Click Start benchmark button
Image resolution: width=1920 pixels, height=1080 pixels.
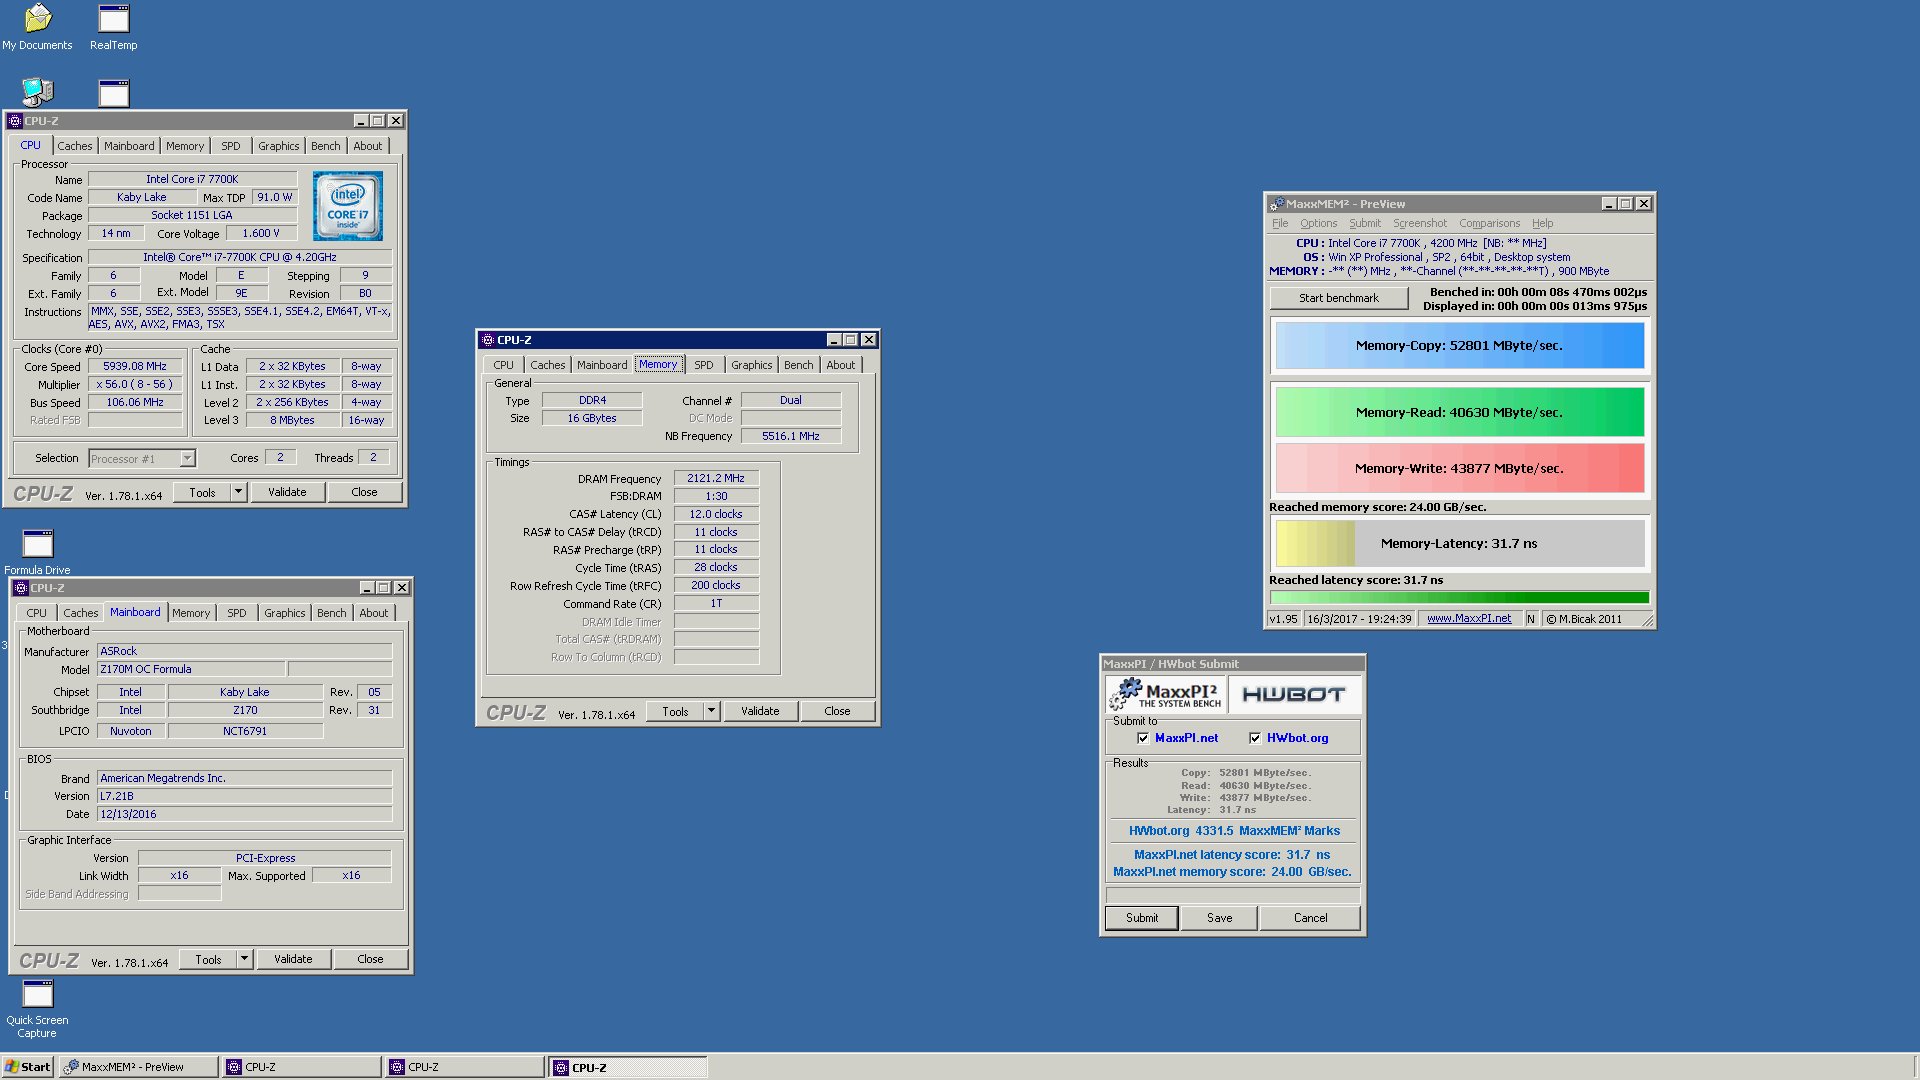click(1338, 298)
